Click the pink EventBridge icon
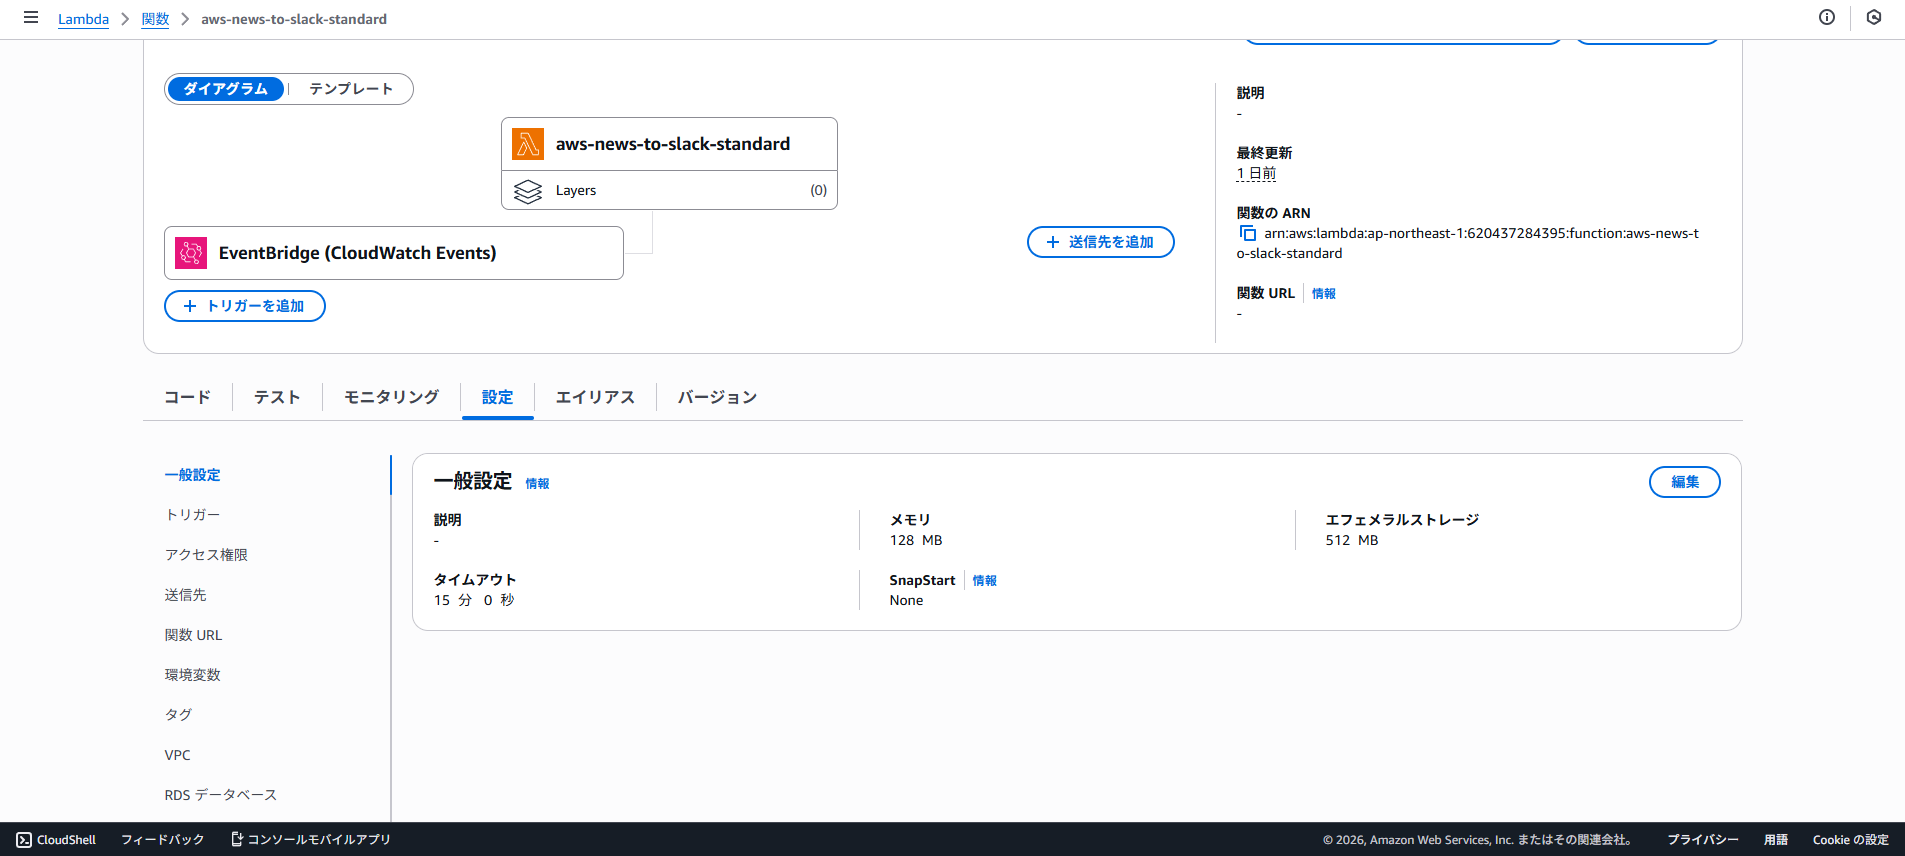This screenshot has height=856, width=1905. click(191, 253)
